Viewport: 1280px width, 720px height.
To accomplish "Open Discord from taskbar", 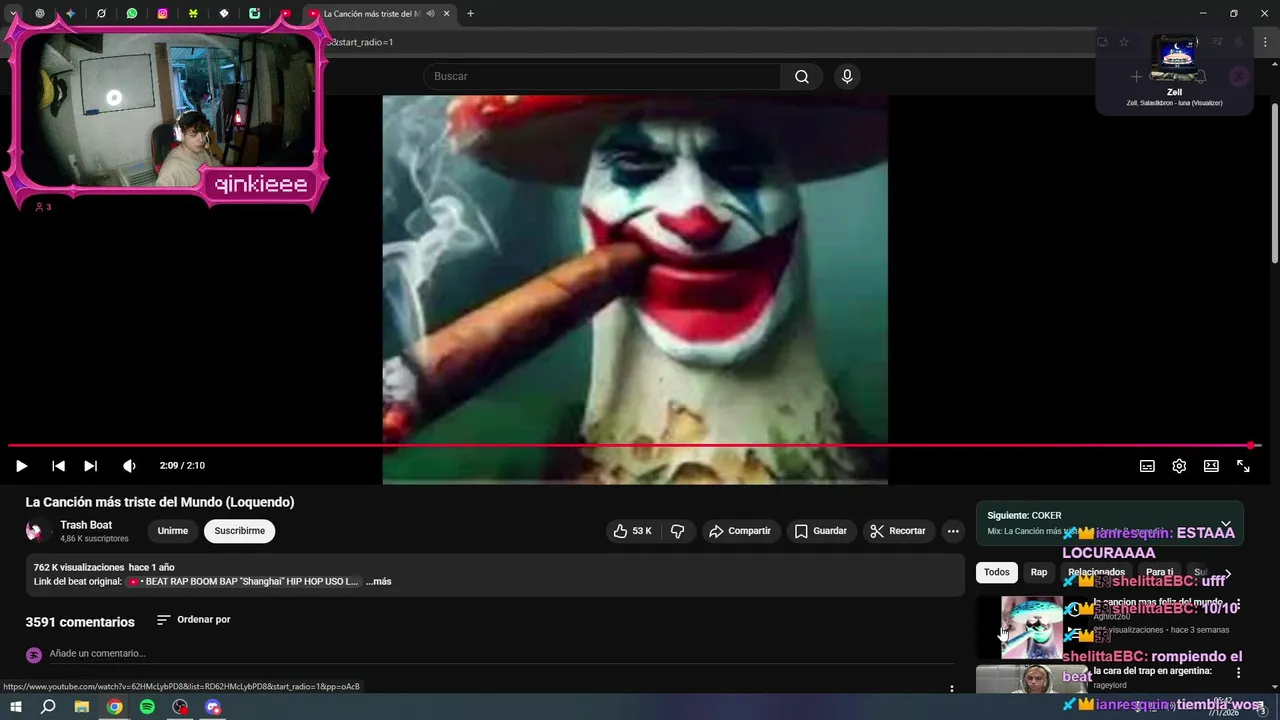I will pyautogui.click(x=213, y=707).
